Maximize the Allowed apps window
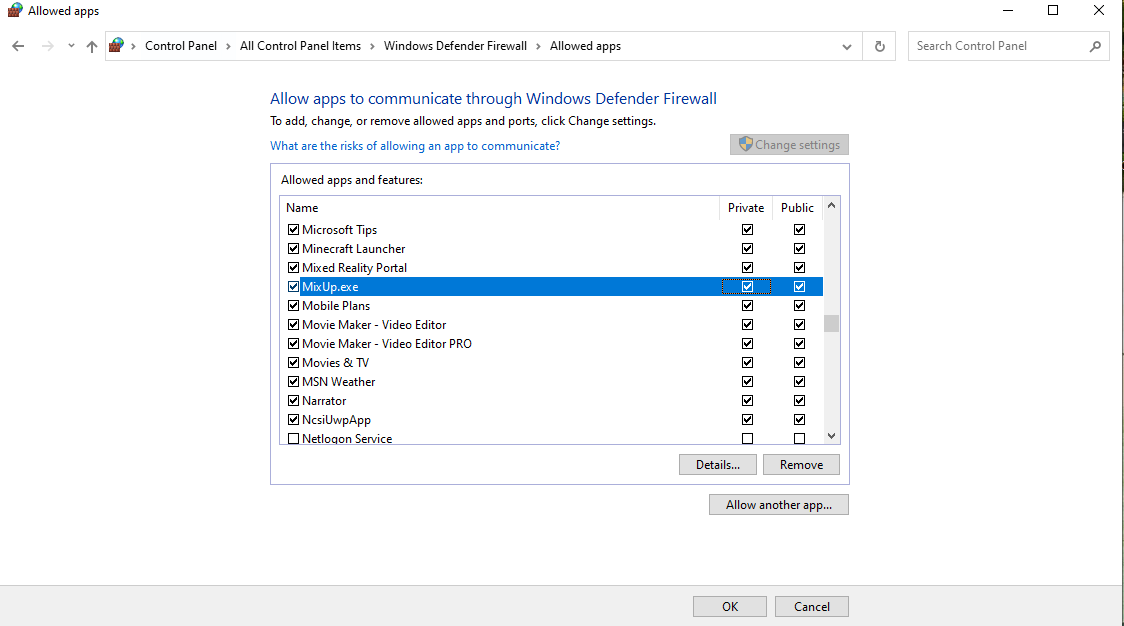Viewport: 1124px width, 626px height. pos(1053,11)
